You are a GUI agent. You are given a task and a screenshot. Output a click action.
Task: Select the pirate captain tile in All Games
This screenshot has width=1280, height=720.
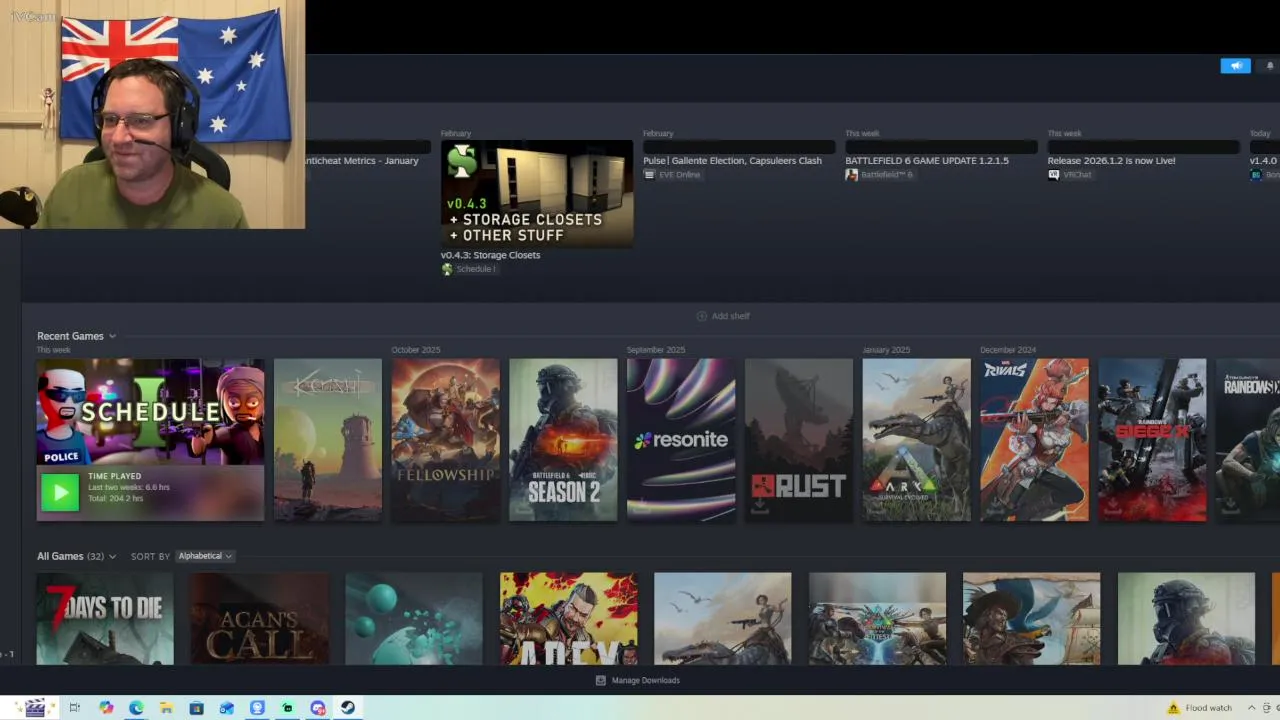(x=1031, y=618)
